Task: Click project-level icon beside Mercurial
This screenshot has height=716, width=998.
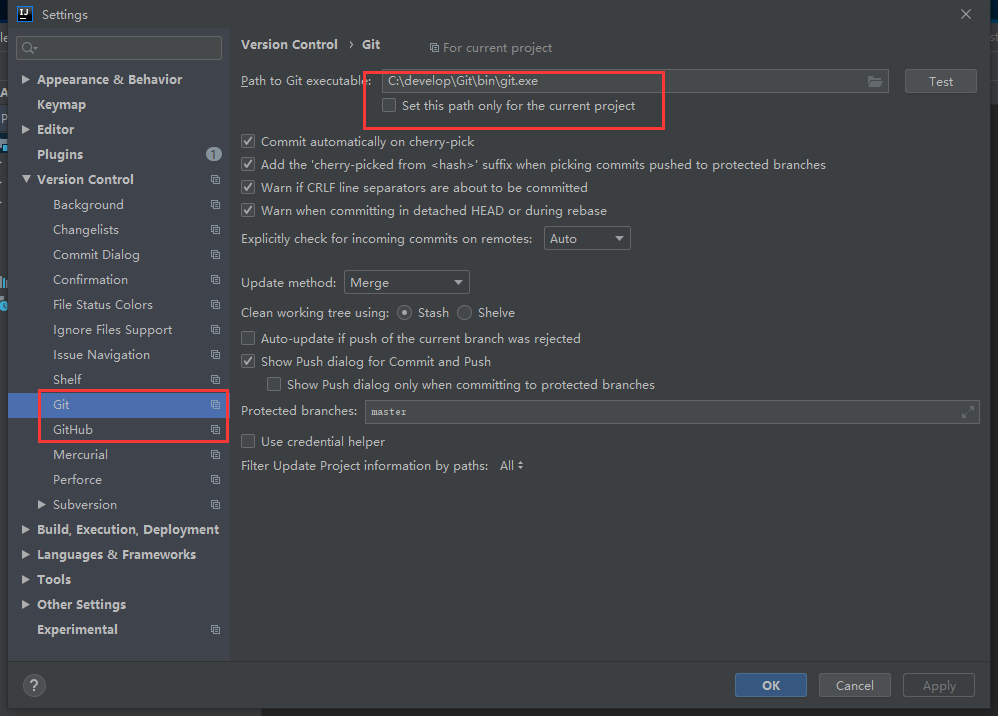Action: (216, 454)
